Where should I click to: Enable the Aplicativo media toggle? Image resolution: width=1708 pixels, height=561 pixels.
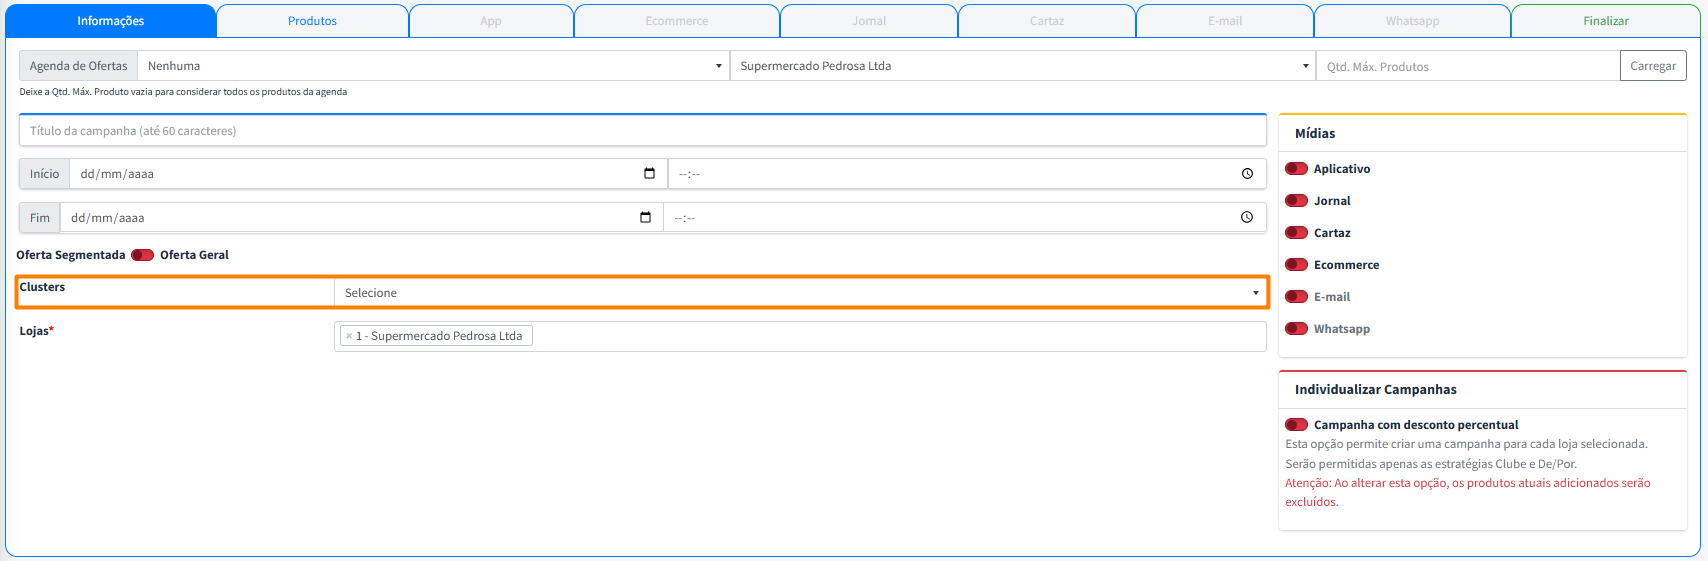click(1296, 169)
